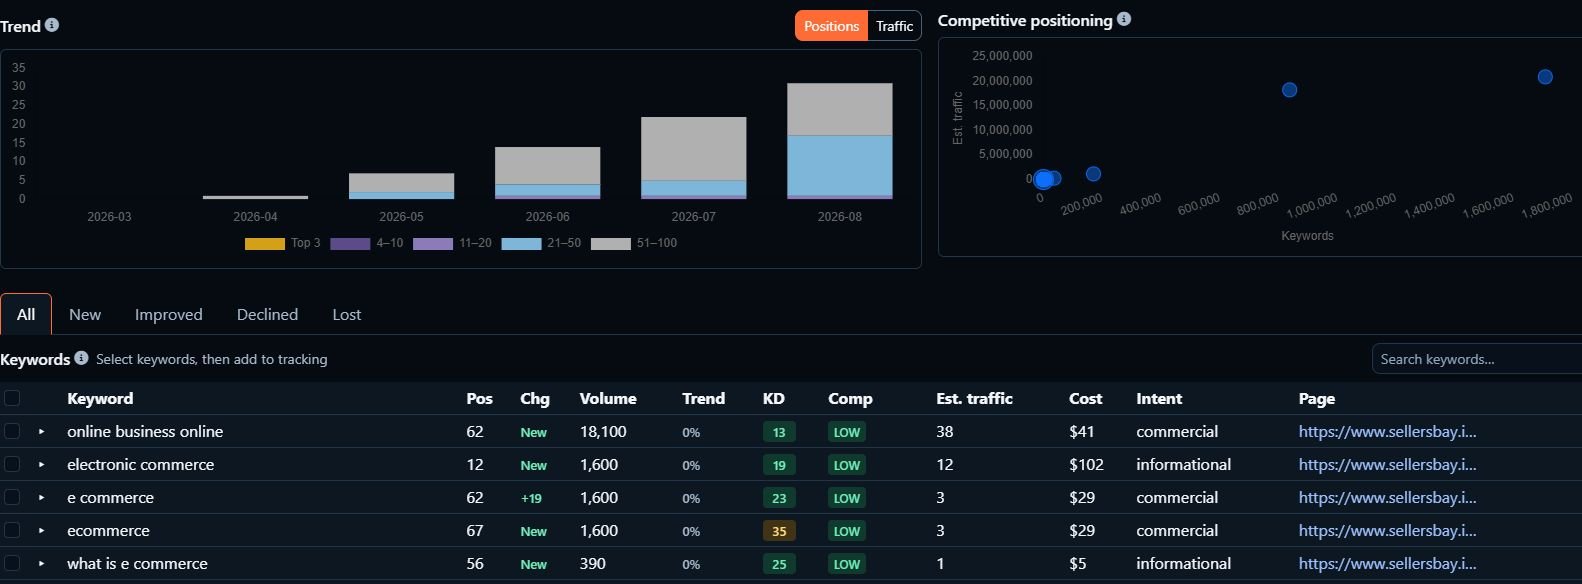1582x584 pixels.
Task: Open the Lost tab
Action: (346, 314)
